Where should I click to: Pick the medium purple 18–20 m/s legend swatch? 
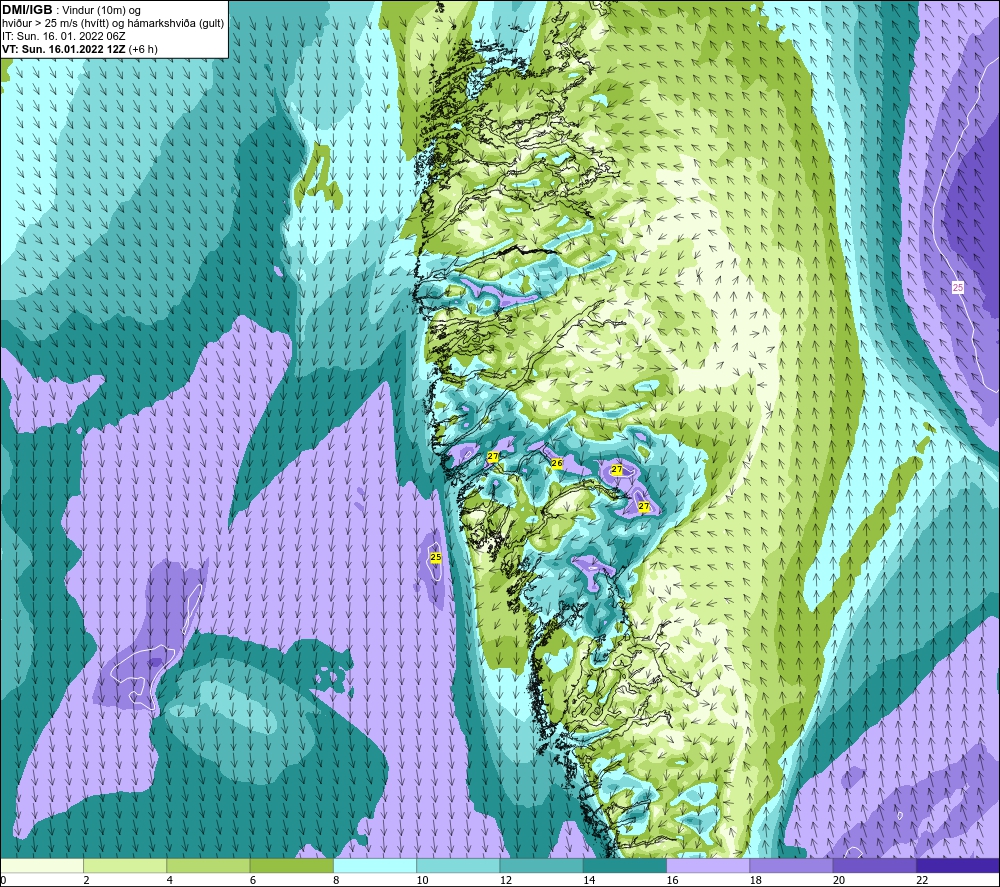tap(791, 866)
